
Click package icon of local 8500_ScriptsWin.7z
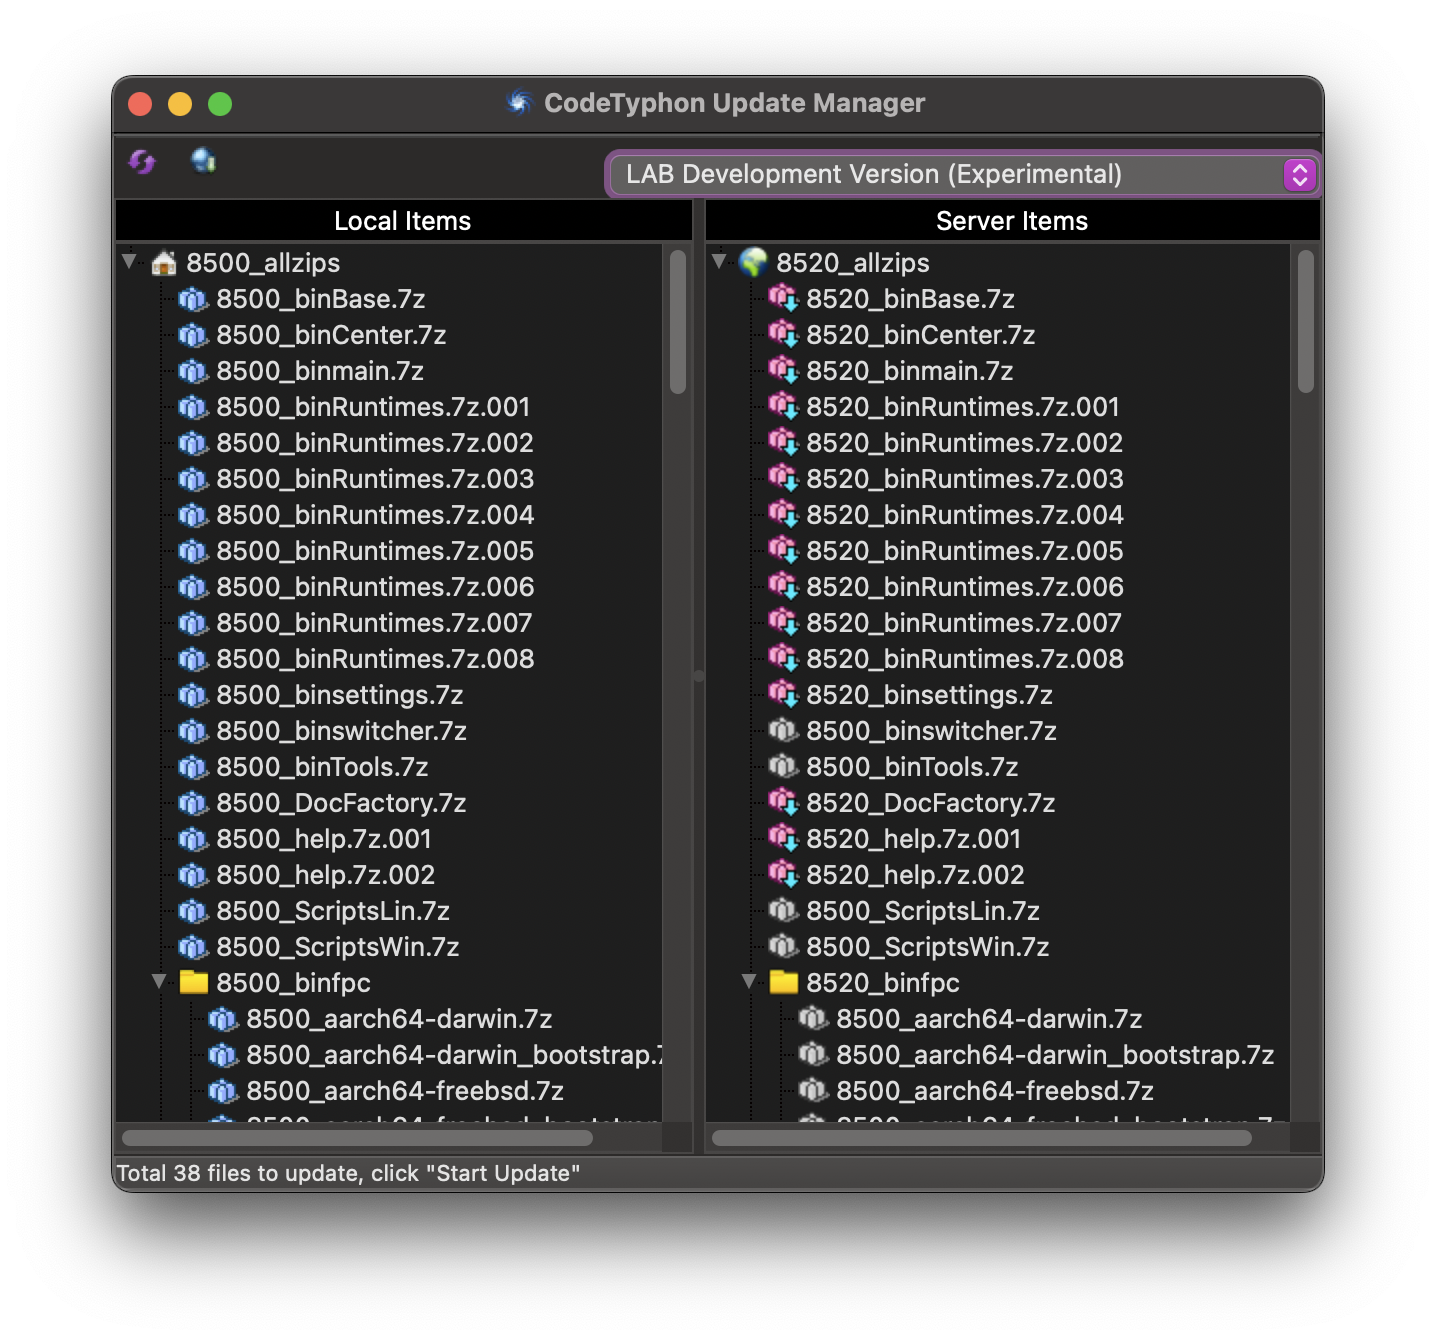click(193, 947)
